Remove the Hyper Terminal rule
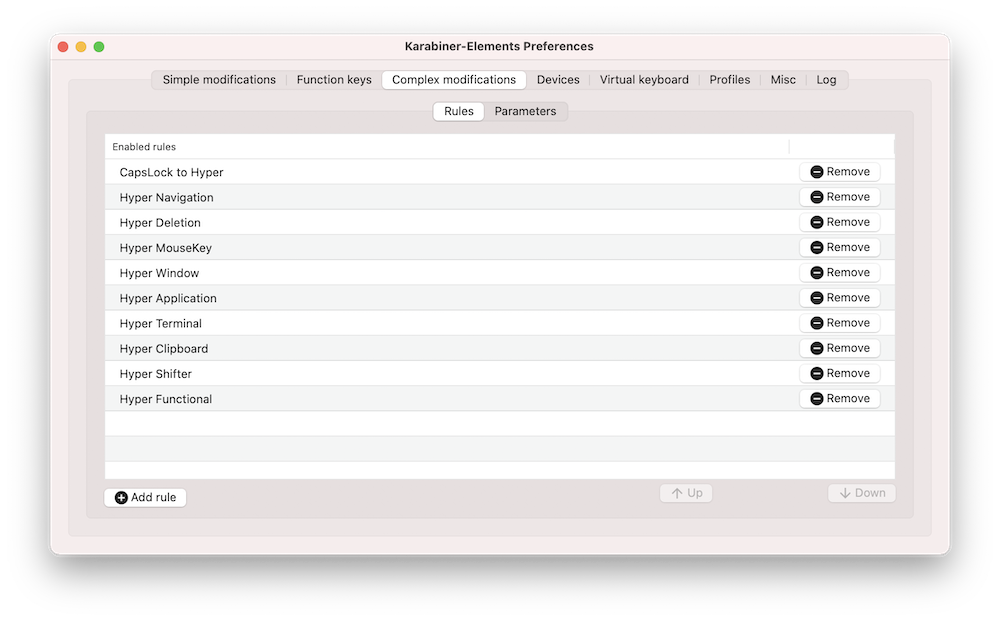The width and height of the screenshot is (1000, 621). click(x=840, y=323)
